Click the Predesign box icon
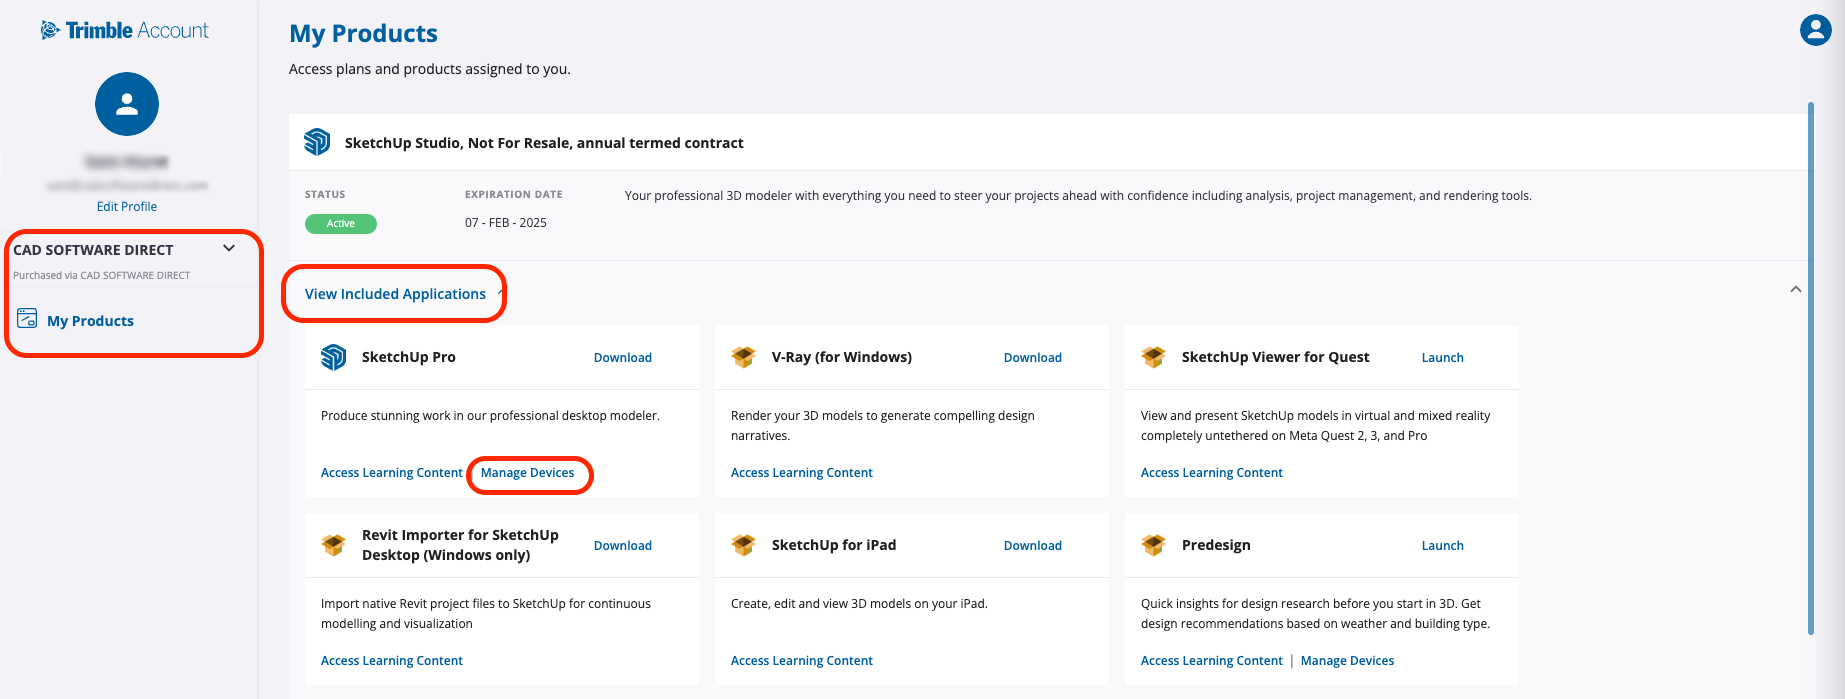Image resolution: width=1845 pixels, height=699 pixels. point(1153,545)
